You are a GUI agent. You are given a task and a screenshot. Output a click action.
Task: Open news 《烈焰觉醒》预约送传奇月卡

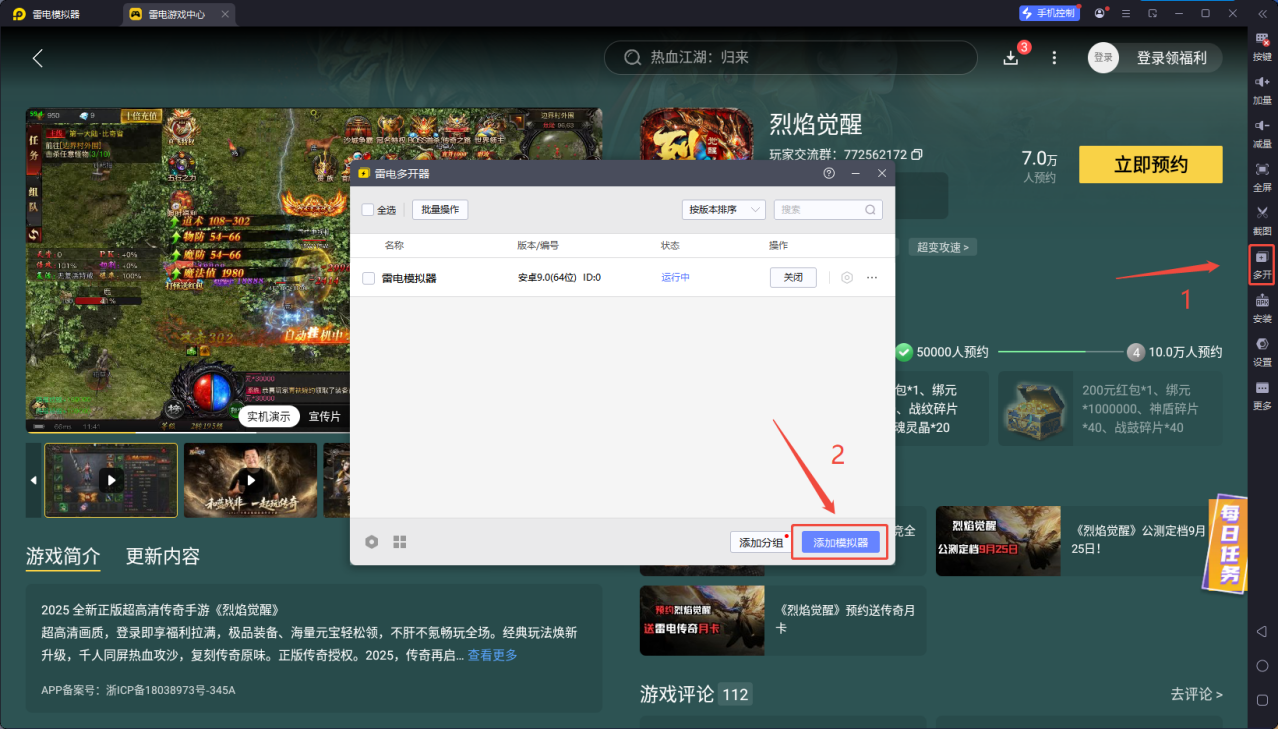(783, 620)
